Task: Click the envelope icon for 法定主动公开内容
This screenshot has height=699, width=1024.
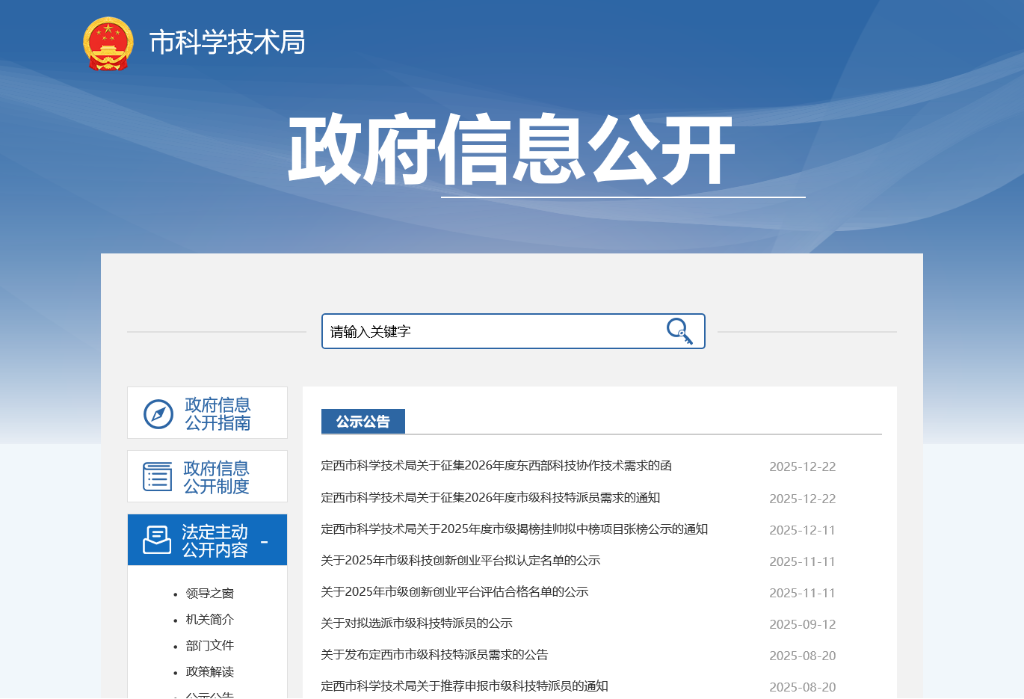Action: (157, 540)
